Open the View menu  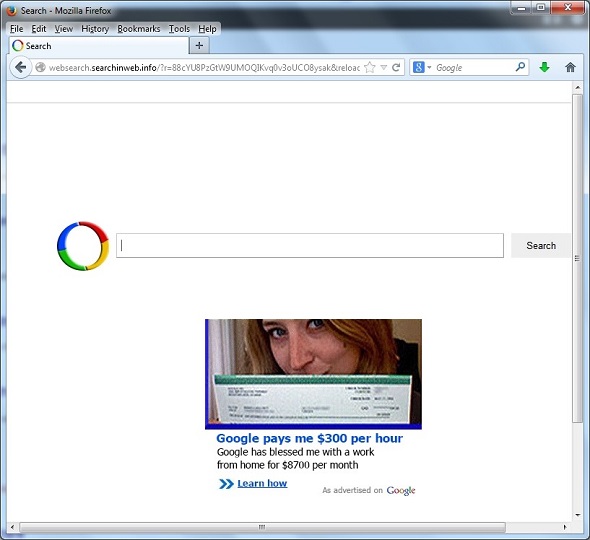pos(64,29)
